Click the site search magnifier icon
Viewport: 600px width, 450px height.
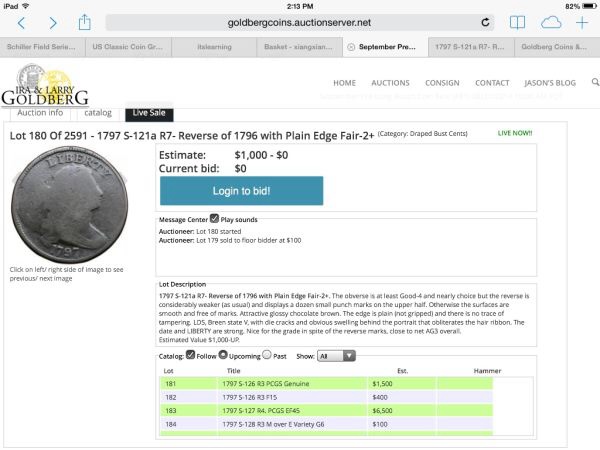(595, 82)
